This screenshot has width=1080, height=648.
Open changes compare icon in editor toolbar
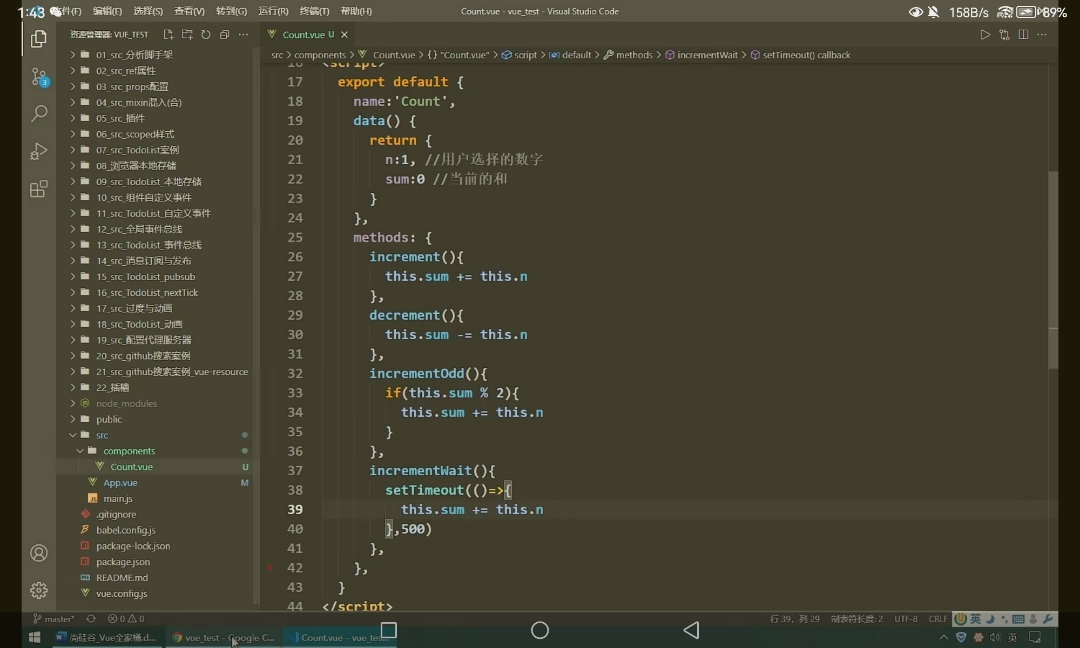(x=1004, y=34)
